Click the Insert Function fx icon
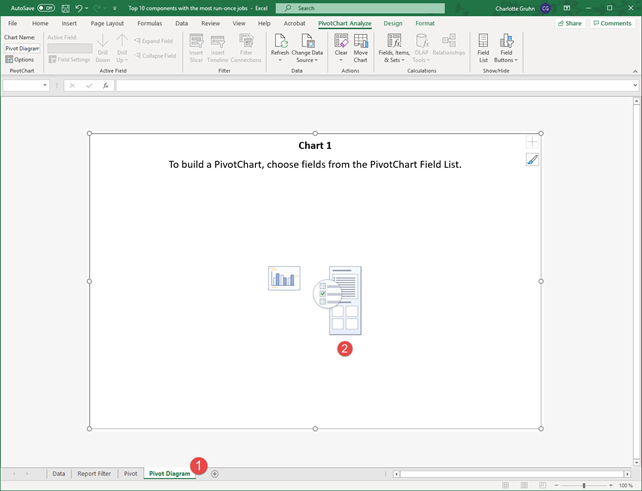642x491 pixels. click(106, 86)
